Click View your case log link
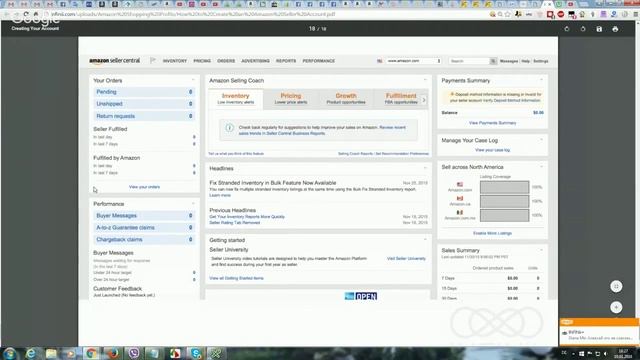Image resolution: width=640 pixels, height=360 pixels. pyautogui.click(x=492, y=150)
